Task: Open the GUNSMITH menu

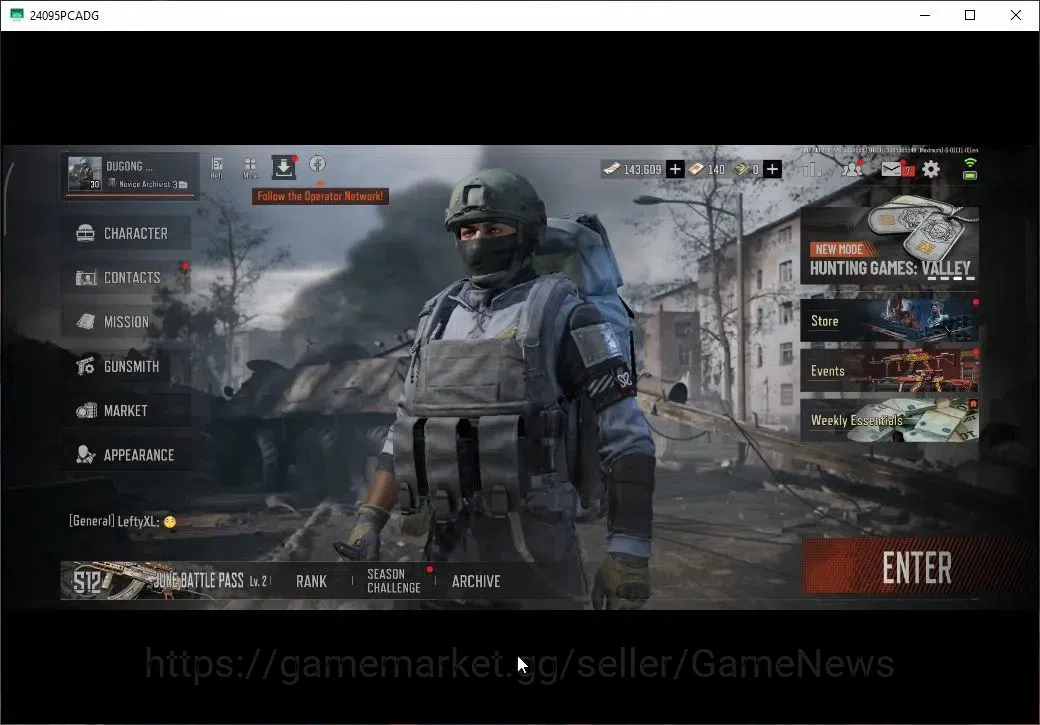Action: coord(126,366)
